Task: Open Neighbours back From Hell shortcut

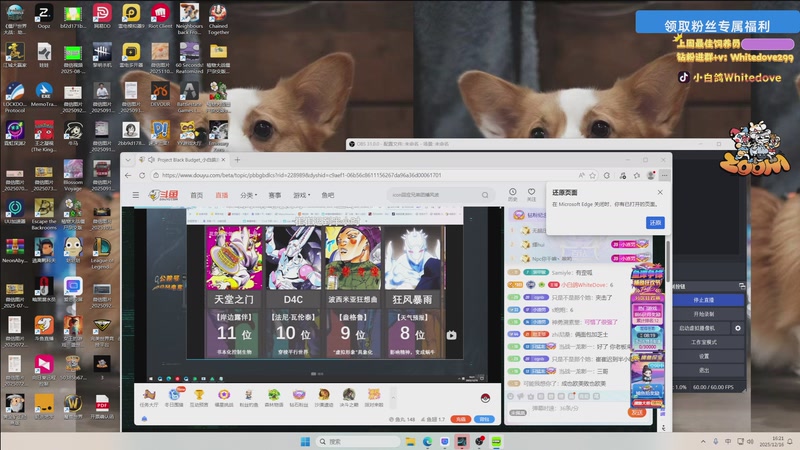Action: coord(189,19)
